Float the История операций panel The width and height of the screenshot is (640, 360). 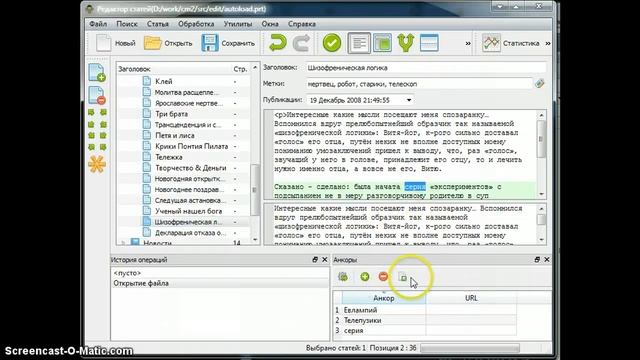pos(315,260)
